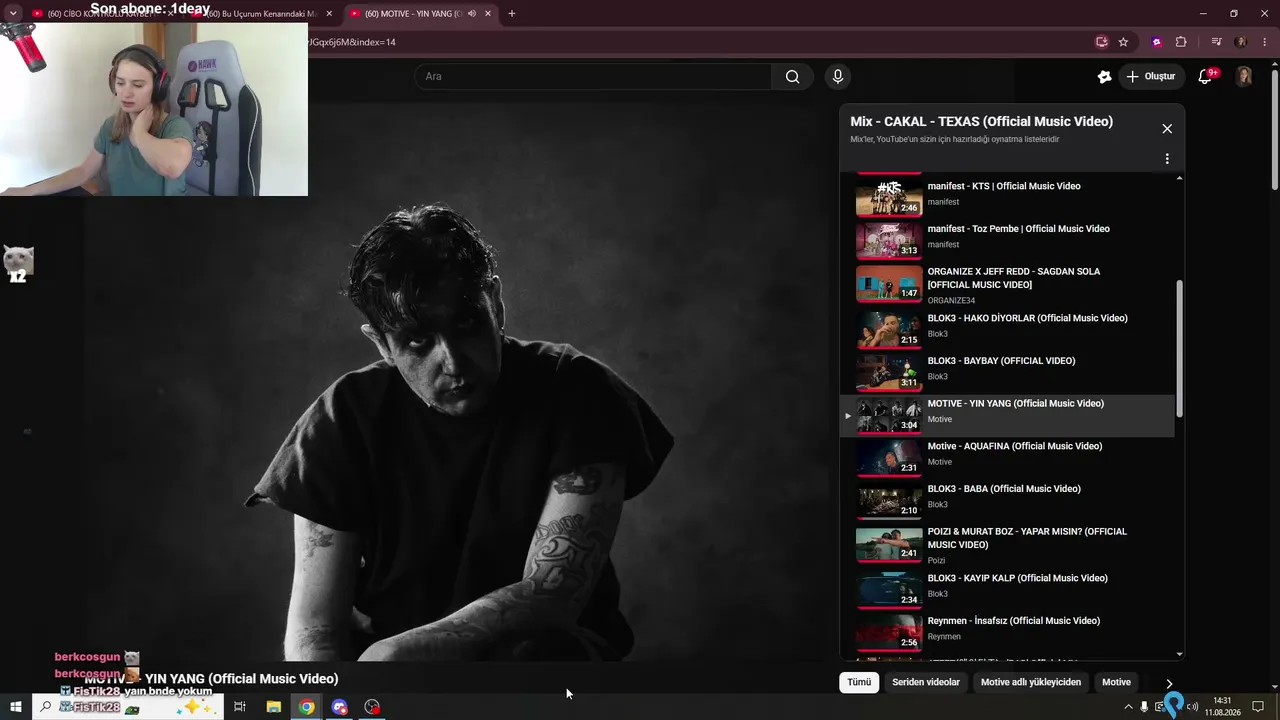Open the POIZI & MURAT BOZ - YAPAR MISIN thumbnail

[889, 544]
